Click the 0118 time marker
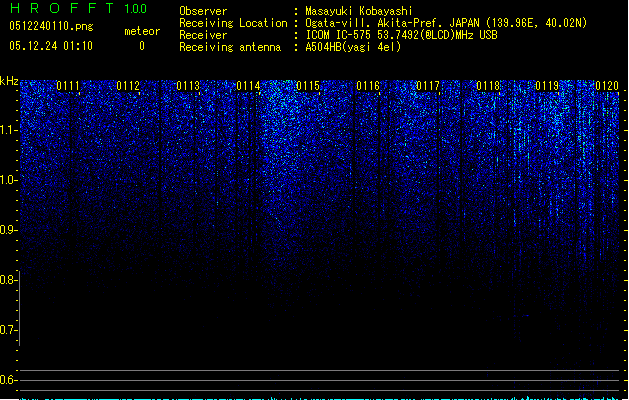This screenshot has width=629, height=400. [488, 86]
